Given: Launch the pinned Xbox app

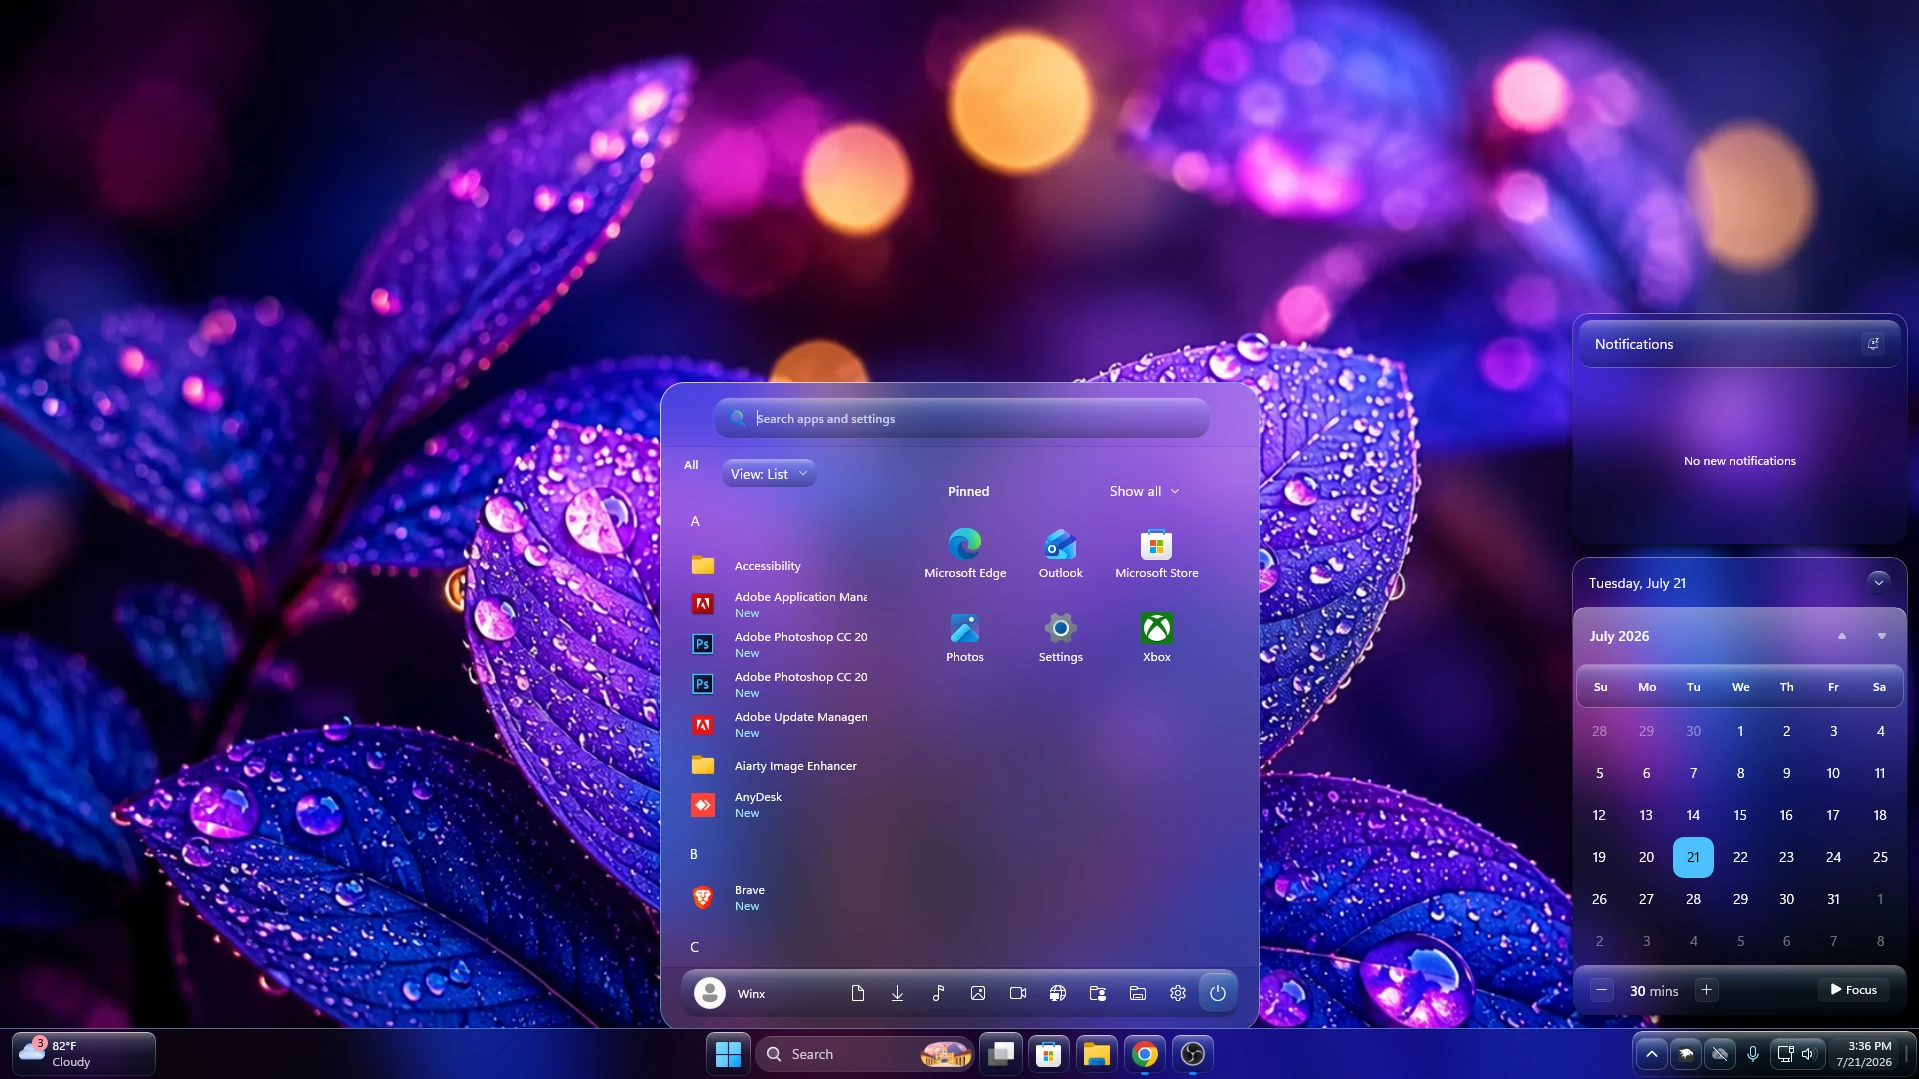Looking at the screenshot, I should pyautogui.click(x=1156, y=638).
